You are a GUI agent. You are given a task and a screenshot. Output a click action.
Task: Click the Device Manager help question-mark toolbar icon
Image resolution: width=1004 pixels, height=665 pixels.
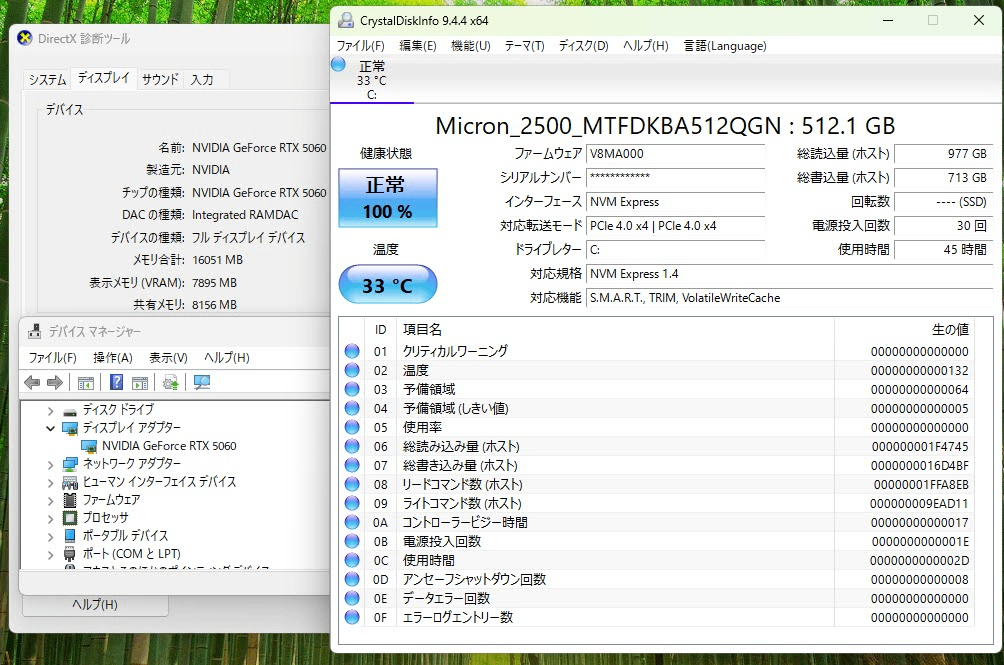[x=116, y=382]
